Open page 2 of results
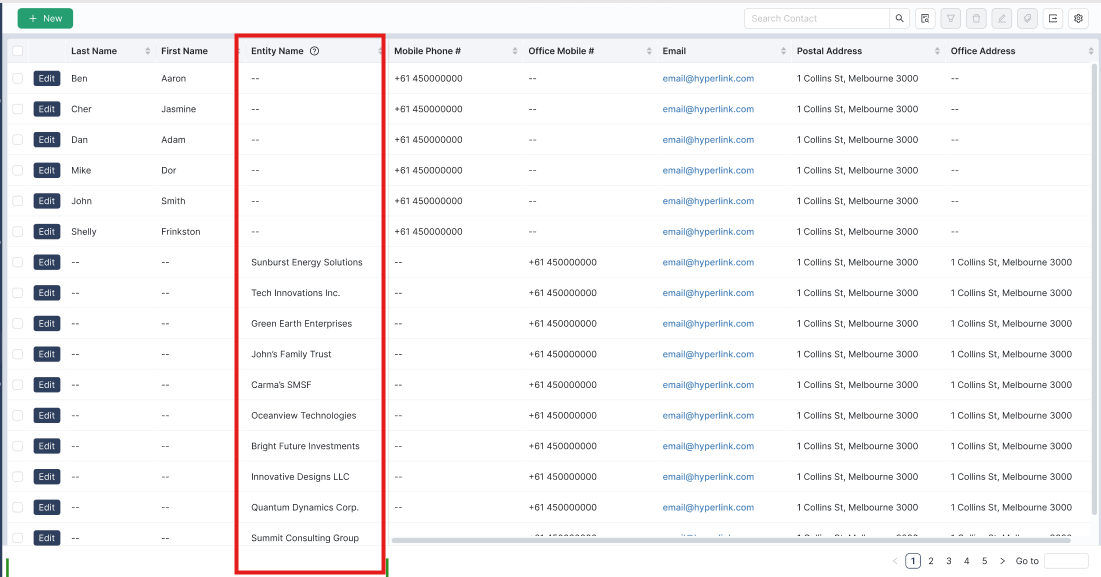 [x=931, y=561]
